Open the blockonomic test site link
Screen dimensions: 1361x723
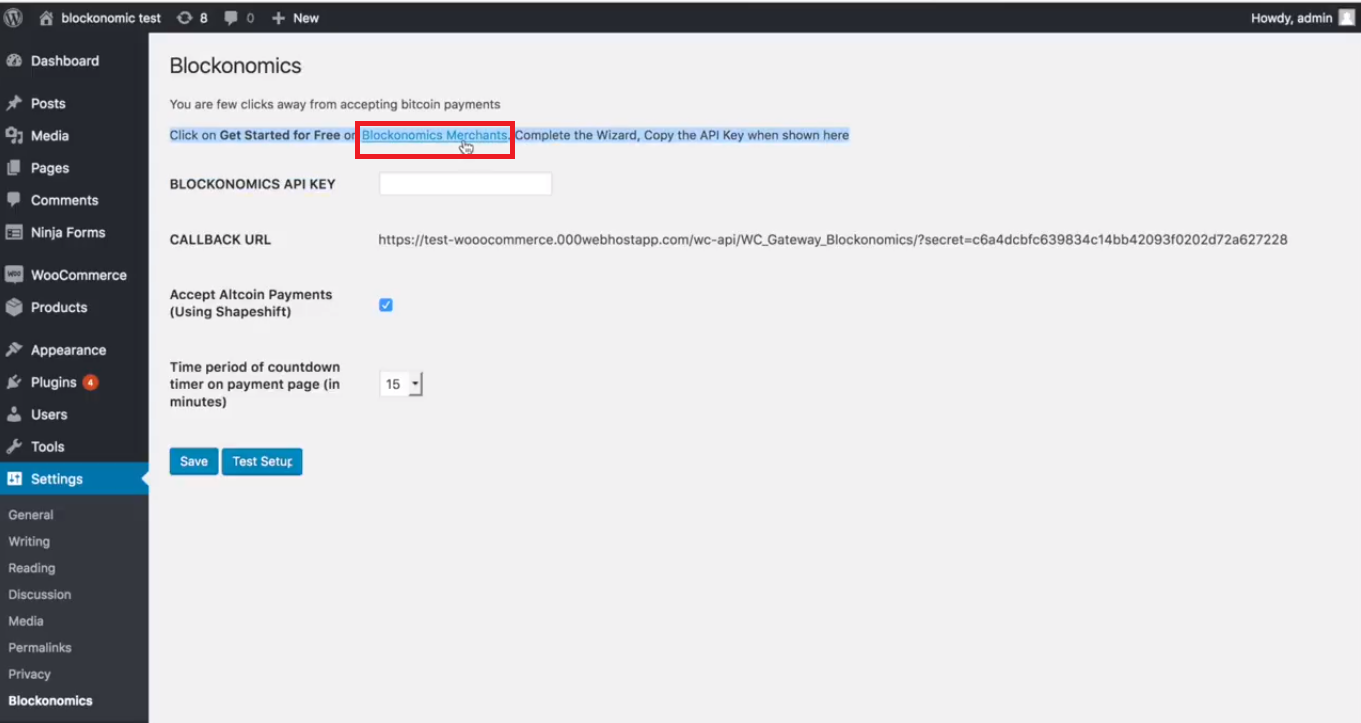click(111, 18)
